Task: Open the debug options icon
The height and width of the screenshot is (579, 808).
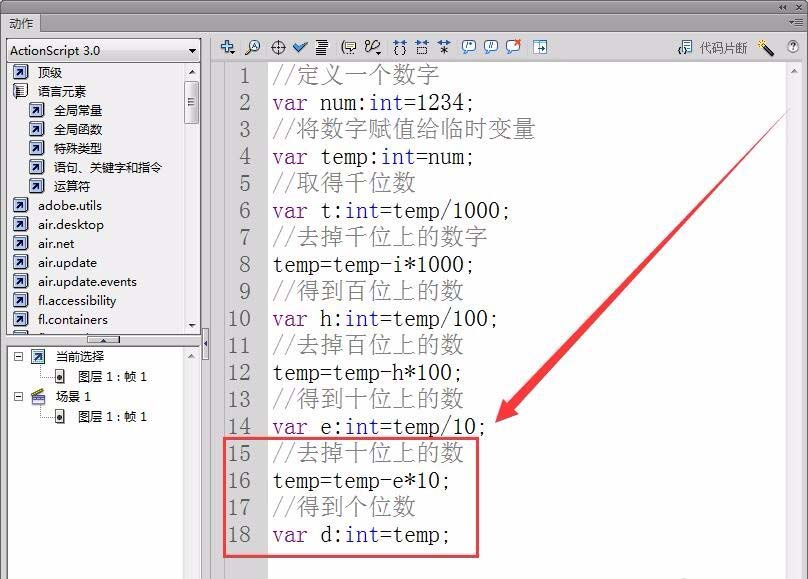Action: (373, 47)
